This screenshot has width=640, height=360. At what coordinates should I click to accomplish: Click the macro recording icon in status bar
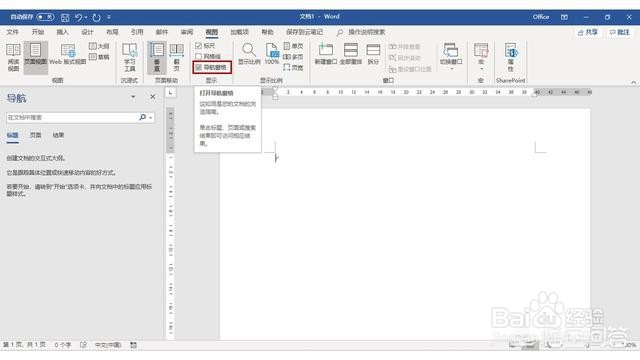click(x=133, y=345)
